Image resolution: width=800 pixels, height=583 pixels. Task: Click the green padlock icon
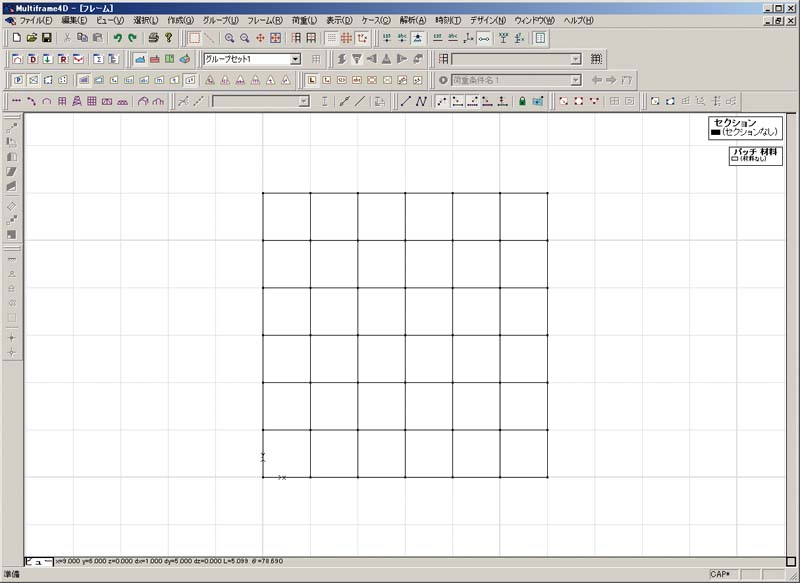tap(522, 101)
